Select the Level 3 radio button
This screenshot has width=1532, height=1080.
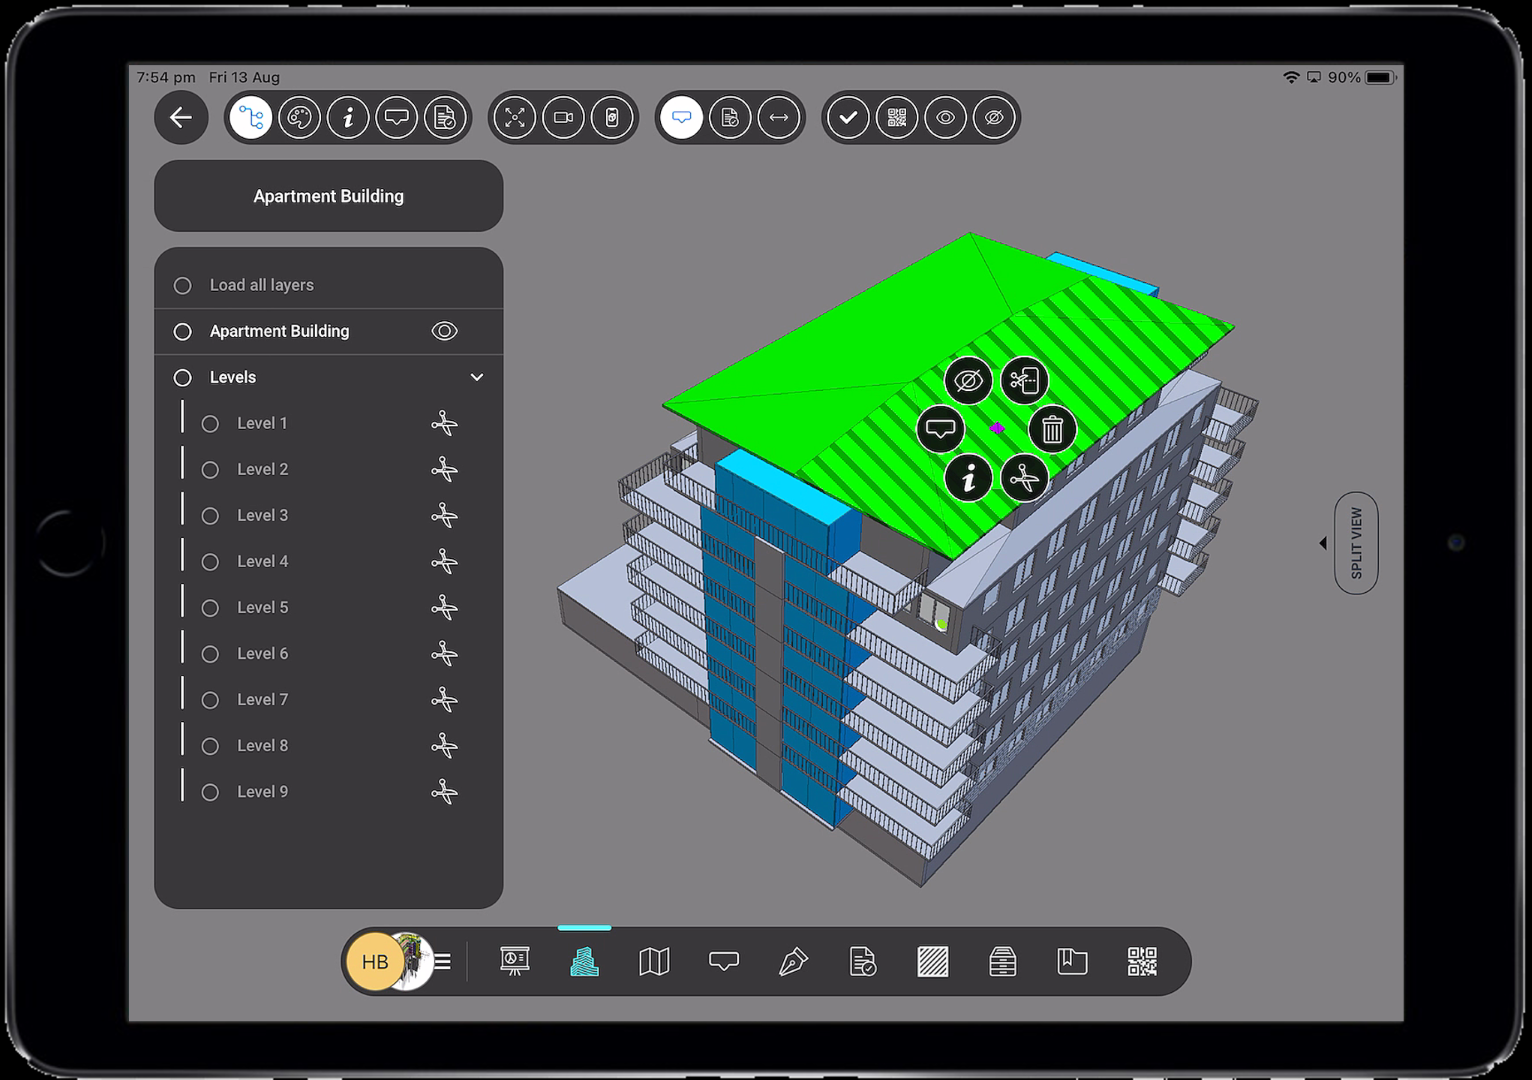tap(210, 516)
